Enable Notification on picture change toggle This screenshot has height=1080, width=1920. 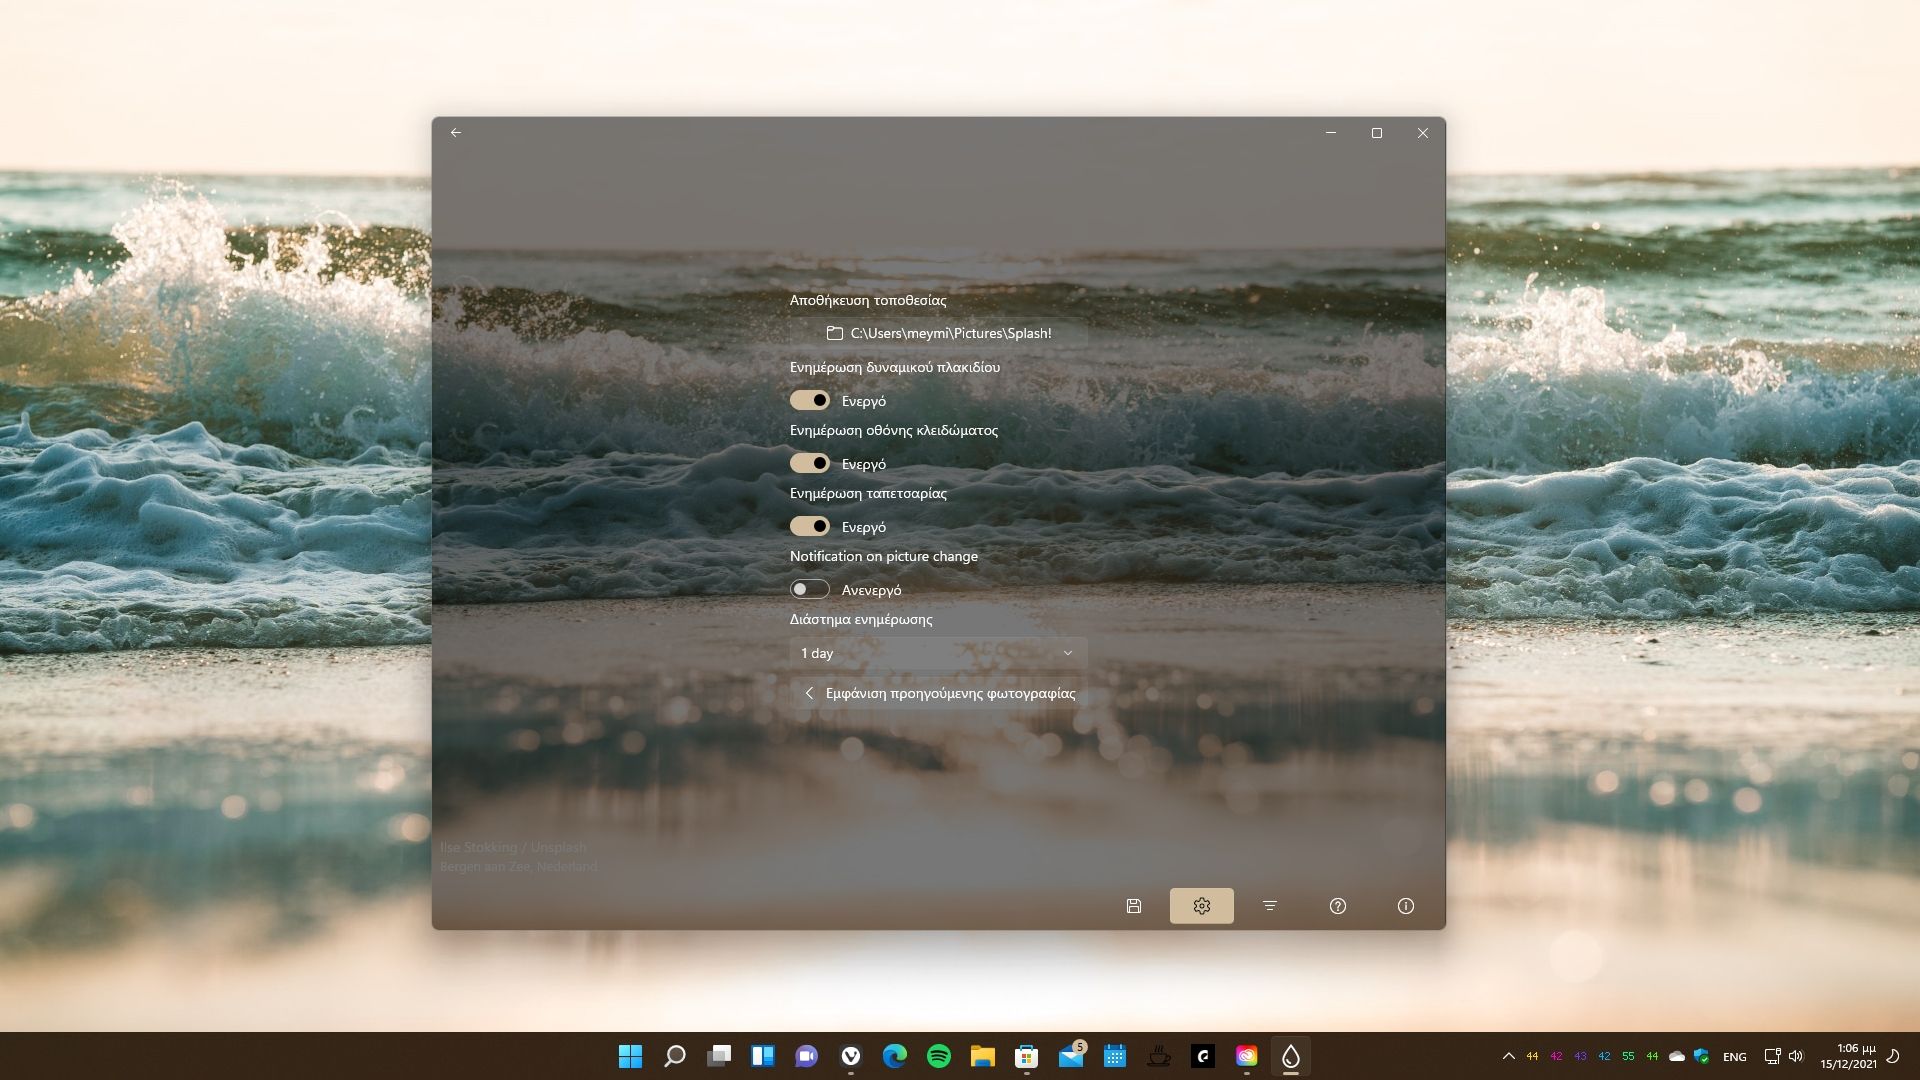pos(809,589)
